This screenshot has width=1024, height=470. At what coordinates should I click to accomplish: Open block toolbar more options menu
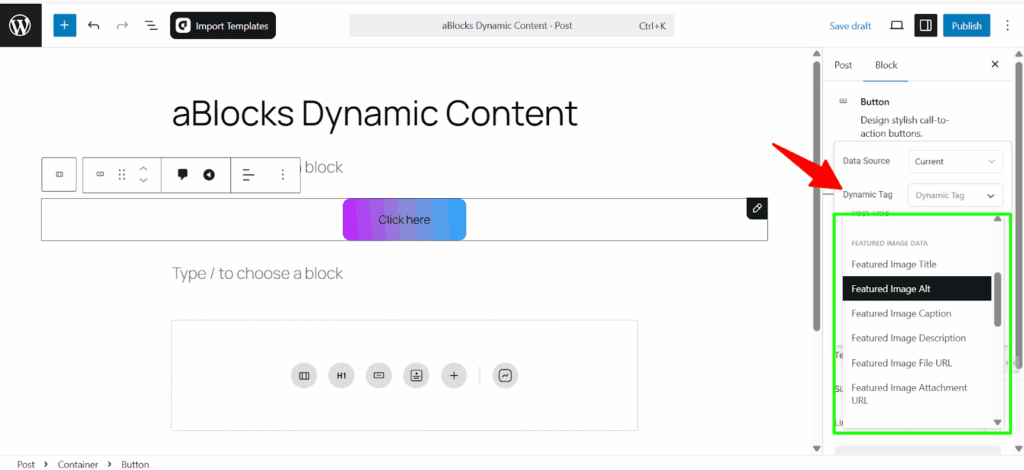click(x=283, y=174)
